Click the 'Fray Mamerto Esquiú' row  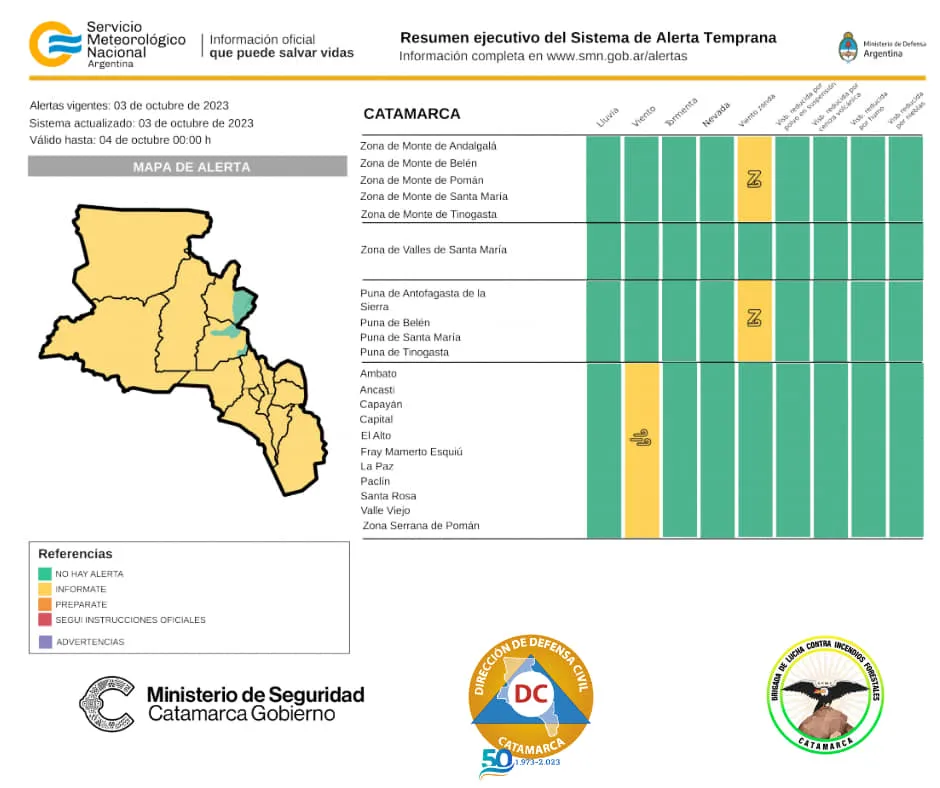pos(411,452)
